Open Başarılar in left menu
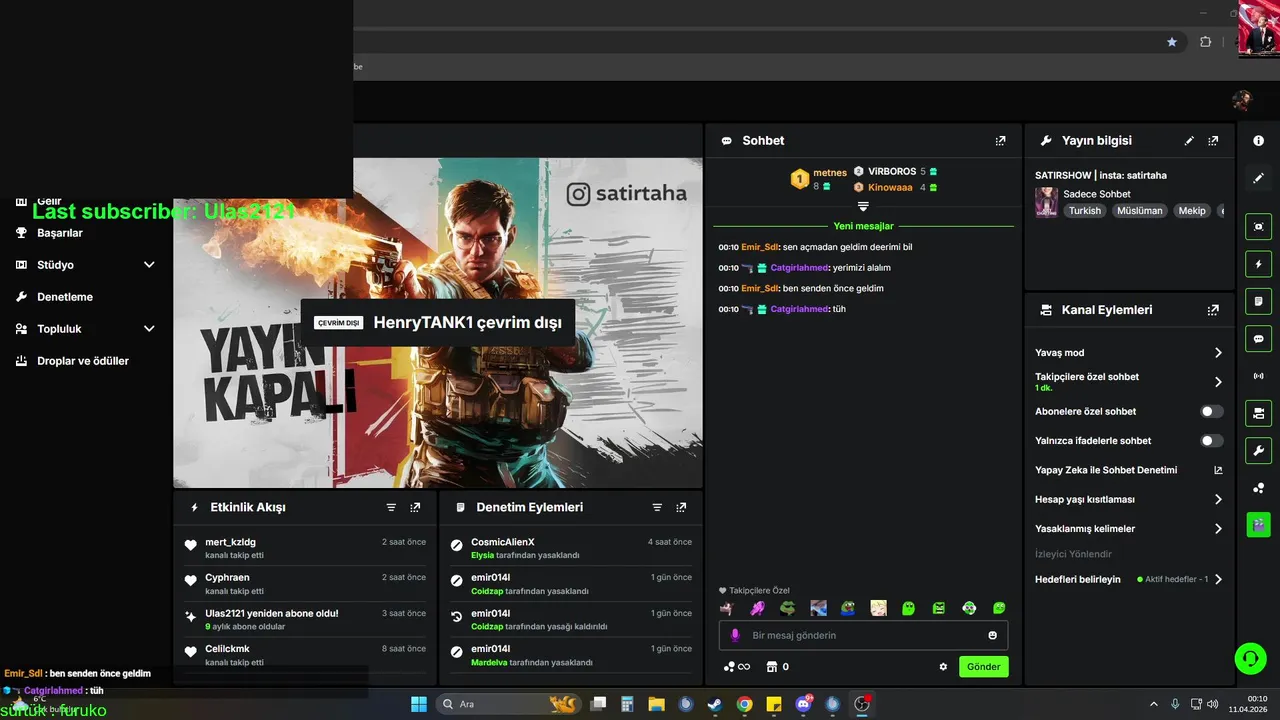The width and height of the screenshot is (1280, 720). click(60, 233)
